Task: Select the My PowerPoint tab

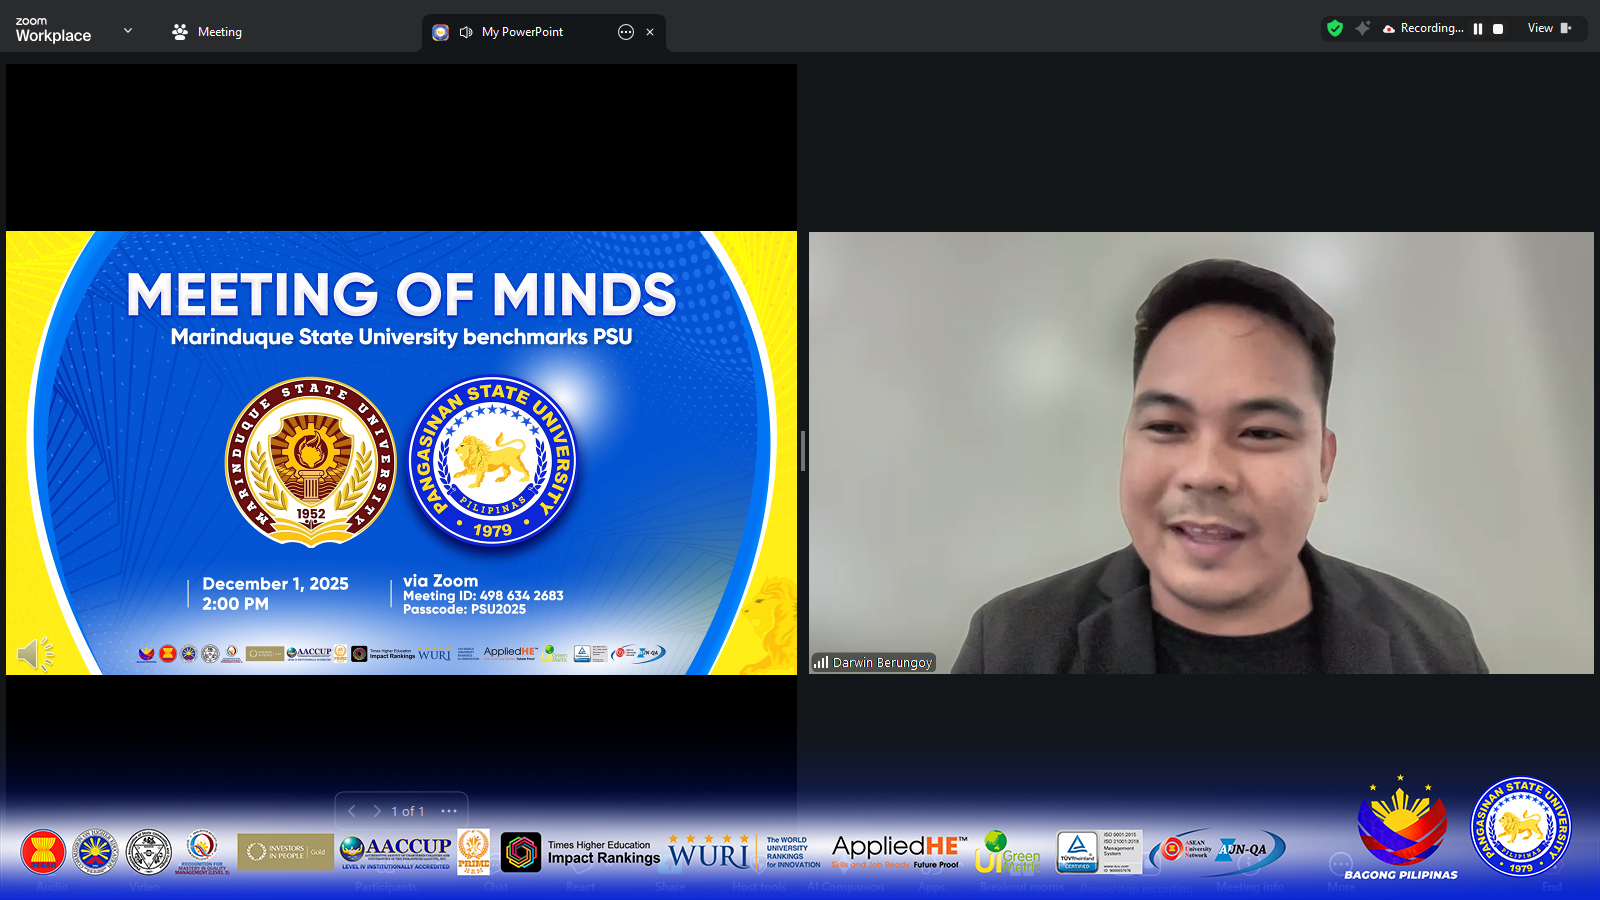Action: (x=522, y=32)
